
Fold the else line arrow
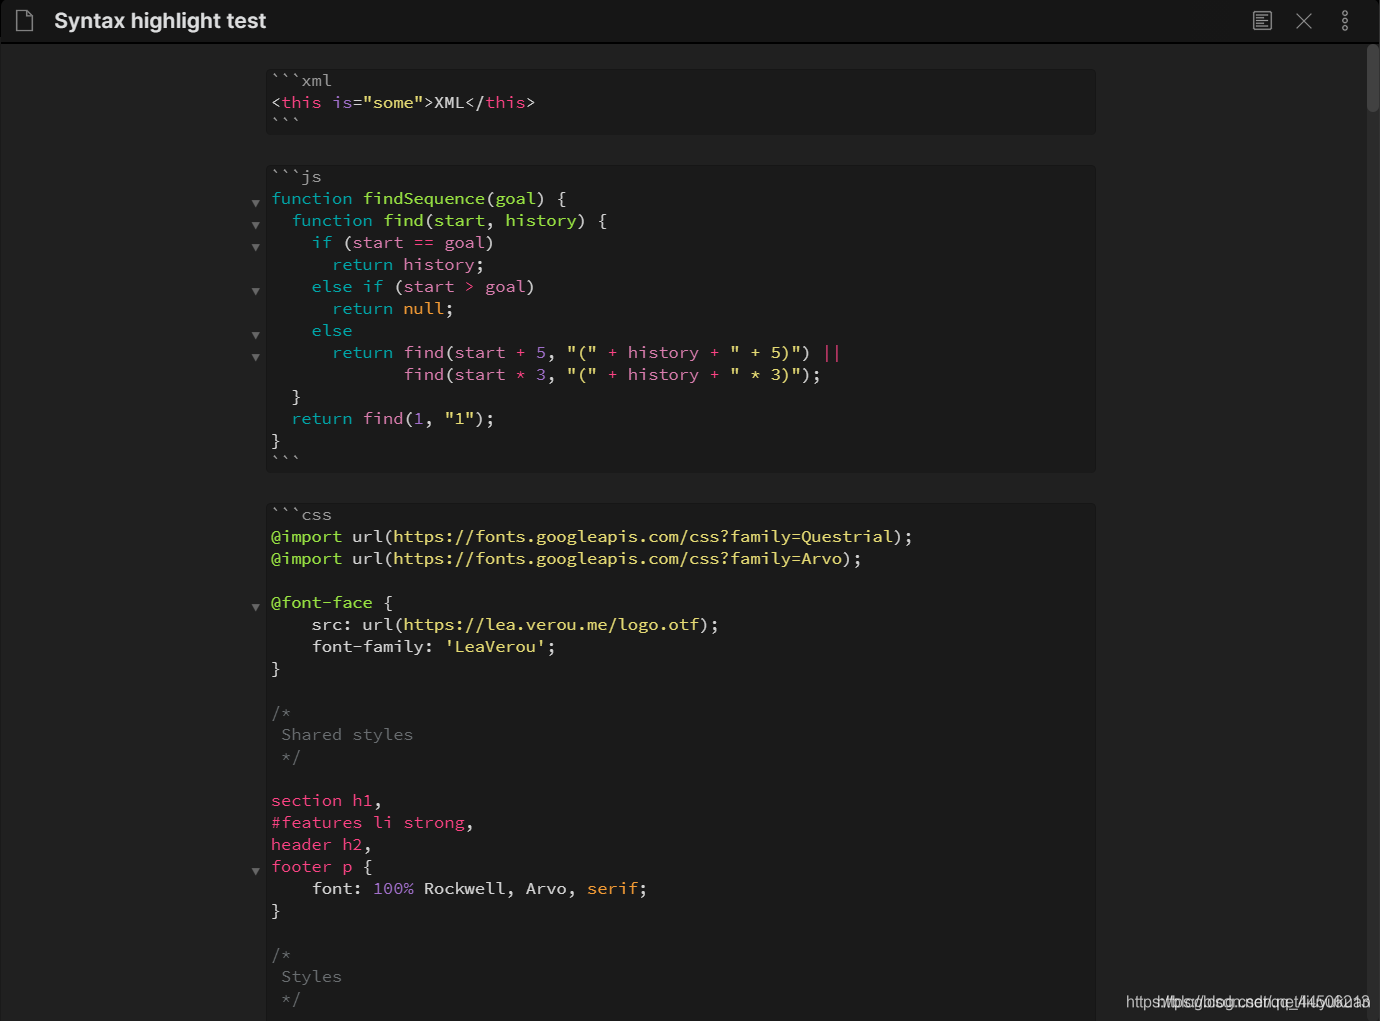pos(256,335)
